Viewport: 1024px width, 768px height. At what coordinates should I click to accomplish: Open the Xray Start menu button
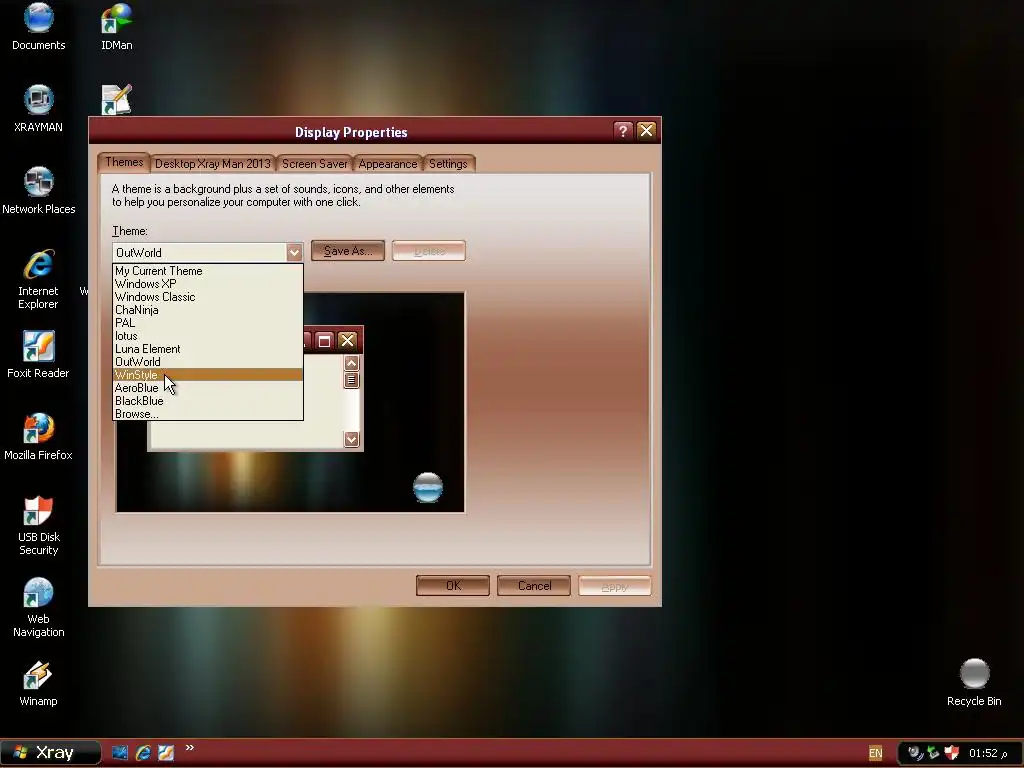click(51, 753)
